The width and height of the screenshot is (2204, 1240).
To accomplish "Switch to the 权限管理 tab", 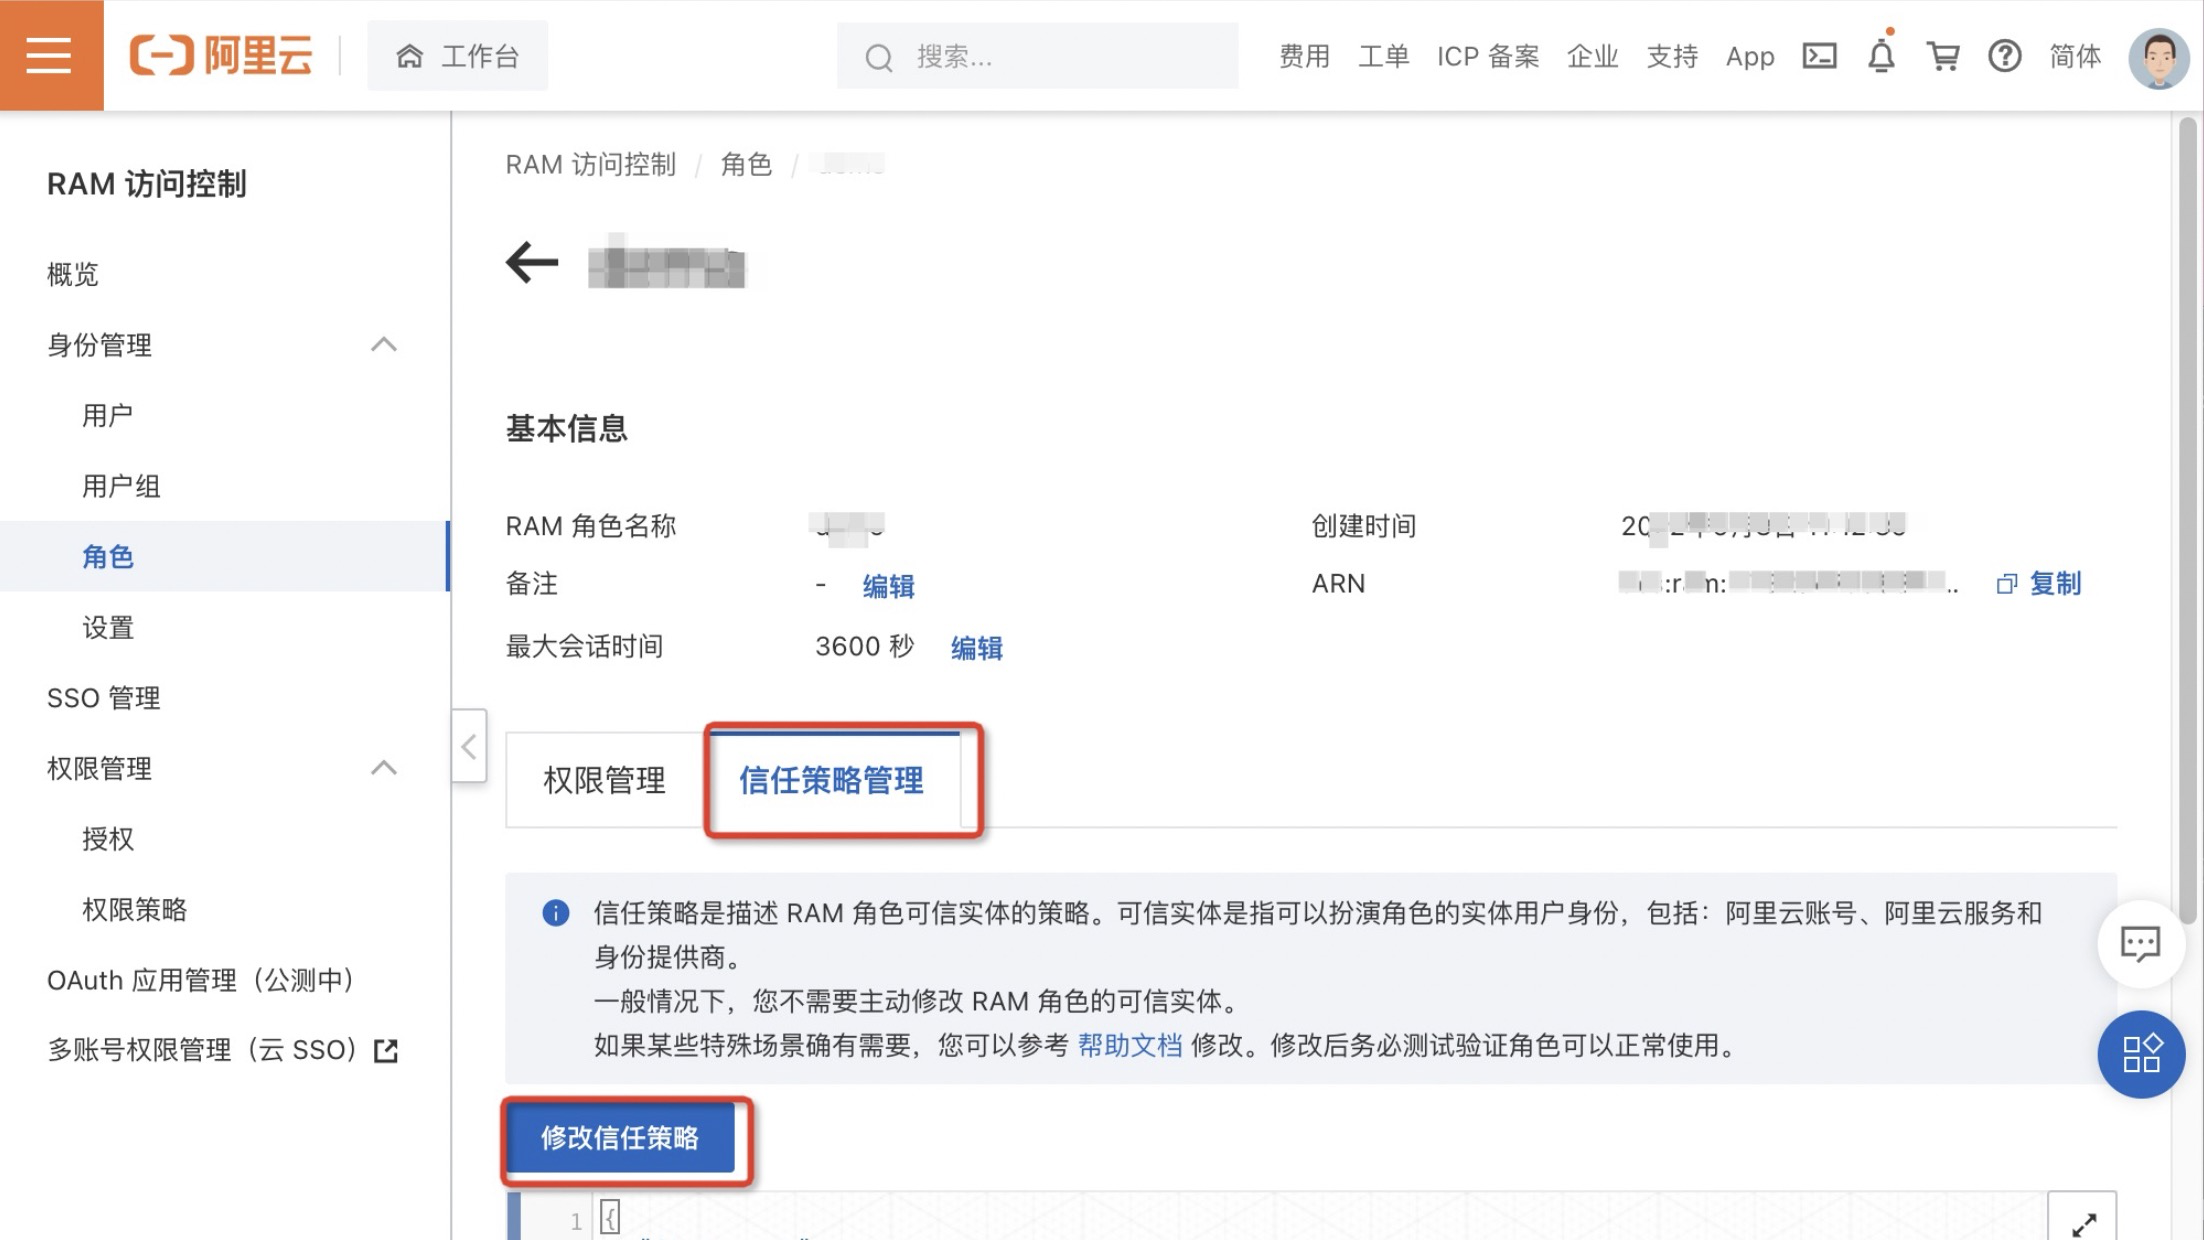I will pos(604,781).
